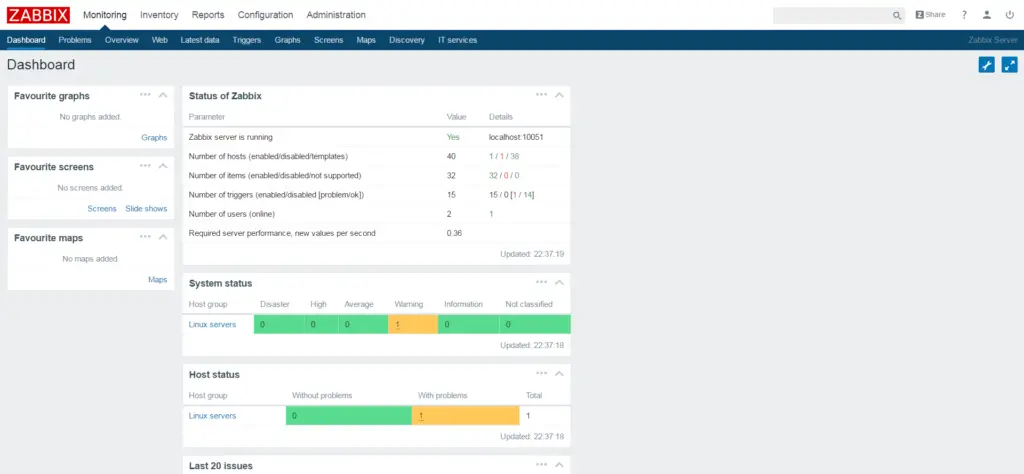Open Zabbix Share link
Screen dimensions: 1024x474
click(931, 15)
